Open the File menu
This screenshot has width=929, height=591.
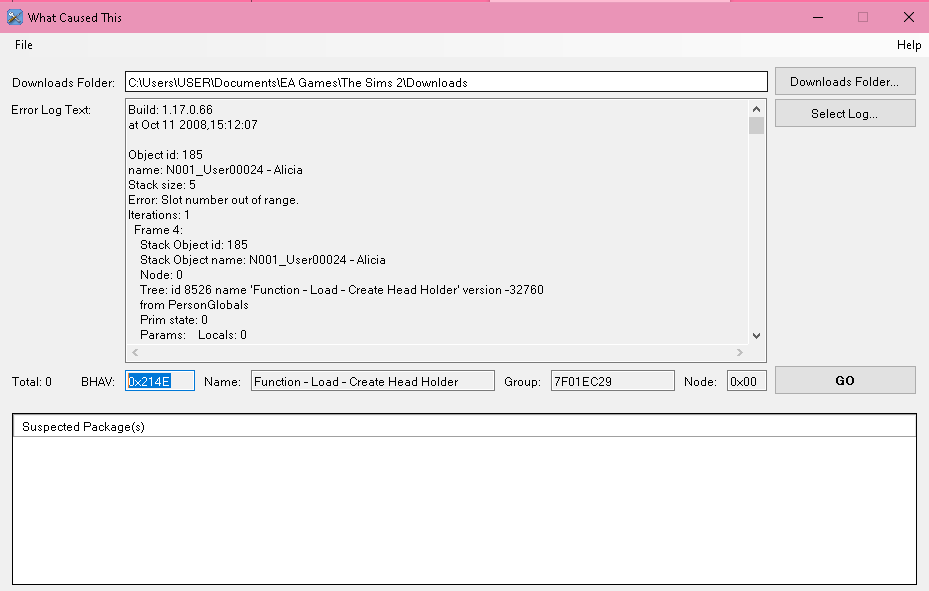pyautogui.click(x=24, y=45)
